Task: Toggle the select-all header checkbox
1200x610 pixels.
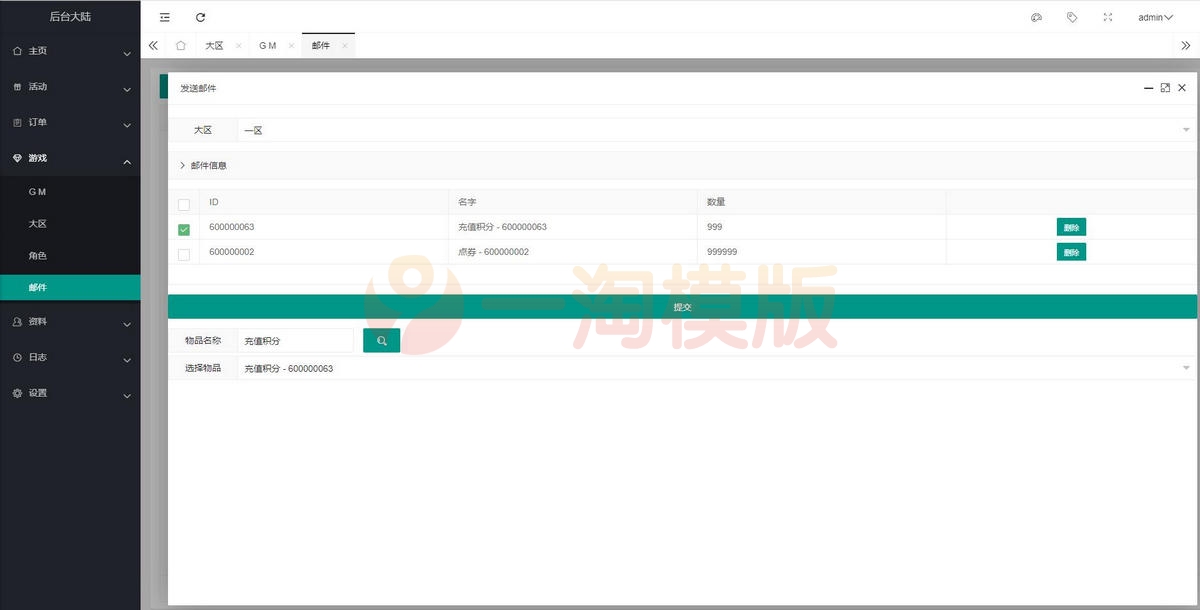Action: point(184,205)
